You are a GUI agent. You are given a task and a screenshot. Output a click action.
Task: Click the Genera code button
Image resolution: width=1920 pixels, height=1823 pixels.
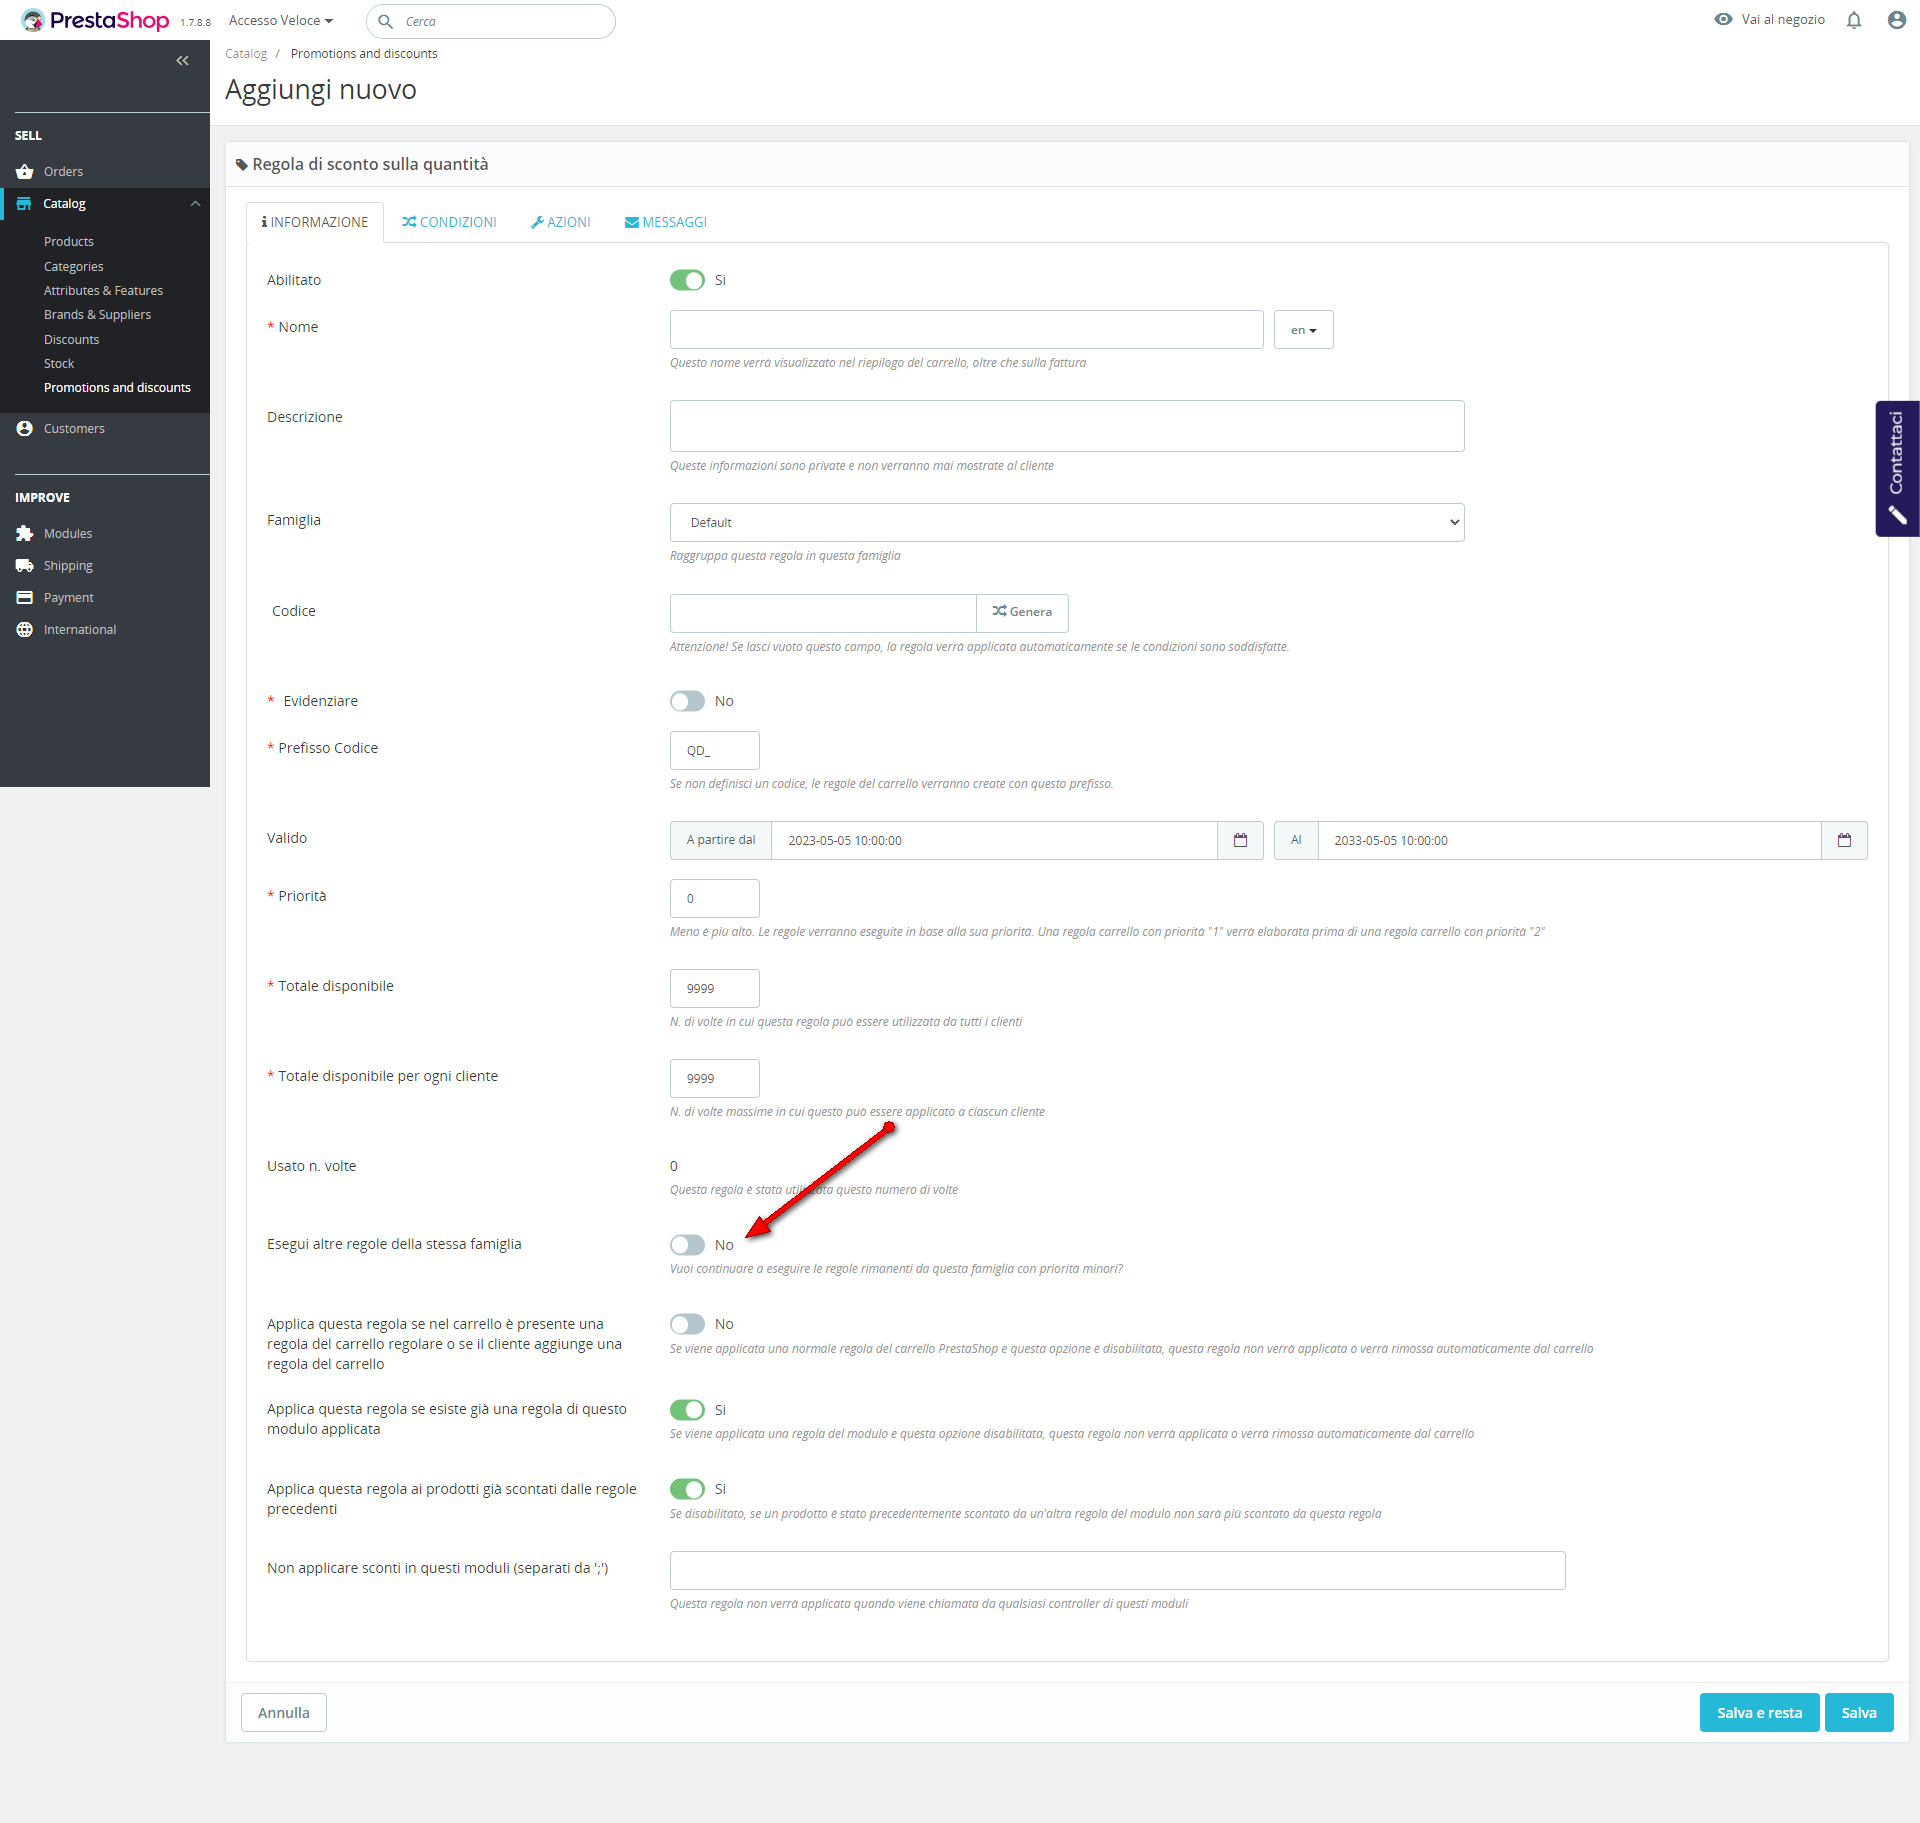click(1022, 612)
